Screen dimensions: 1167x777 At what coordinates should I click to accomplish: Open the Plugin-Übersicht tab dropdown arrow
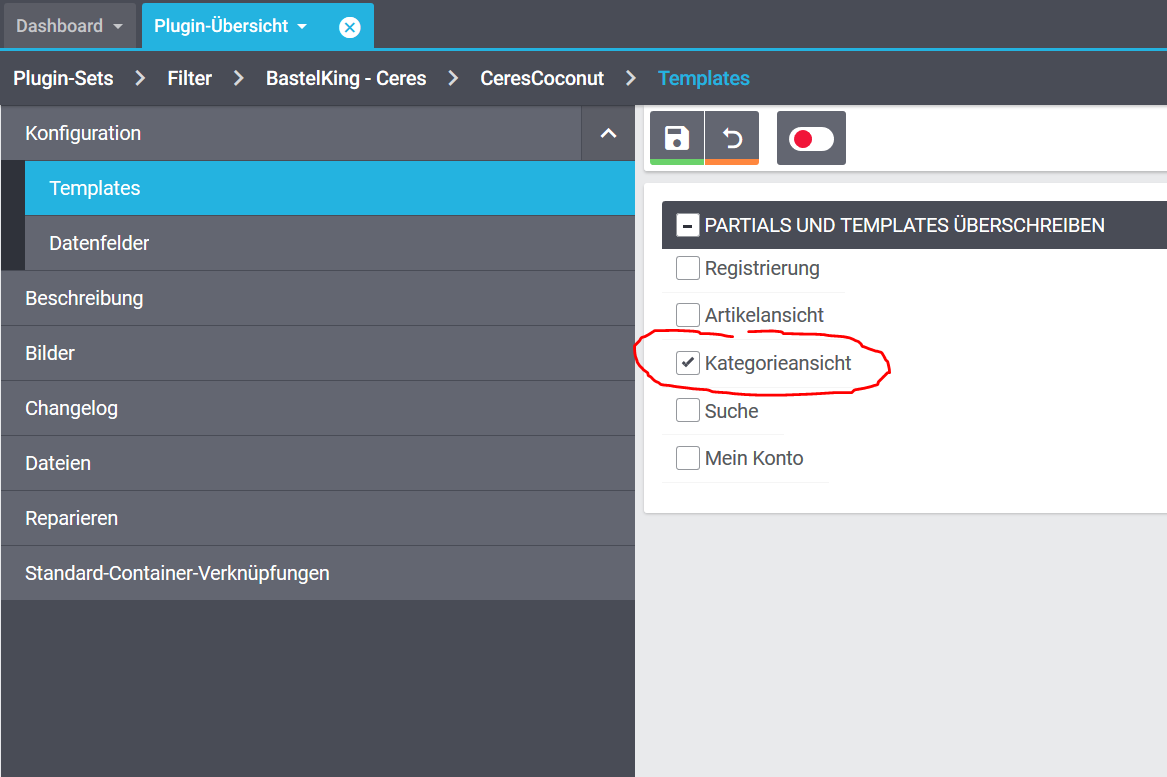tap(302, 26)
